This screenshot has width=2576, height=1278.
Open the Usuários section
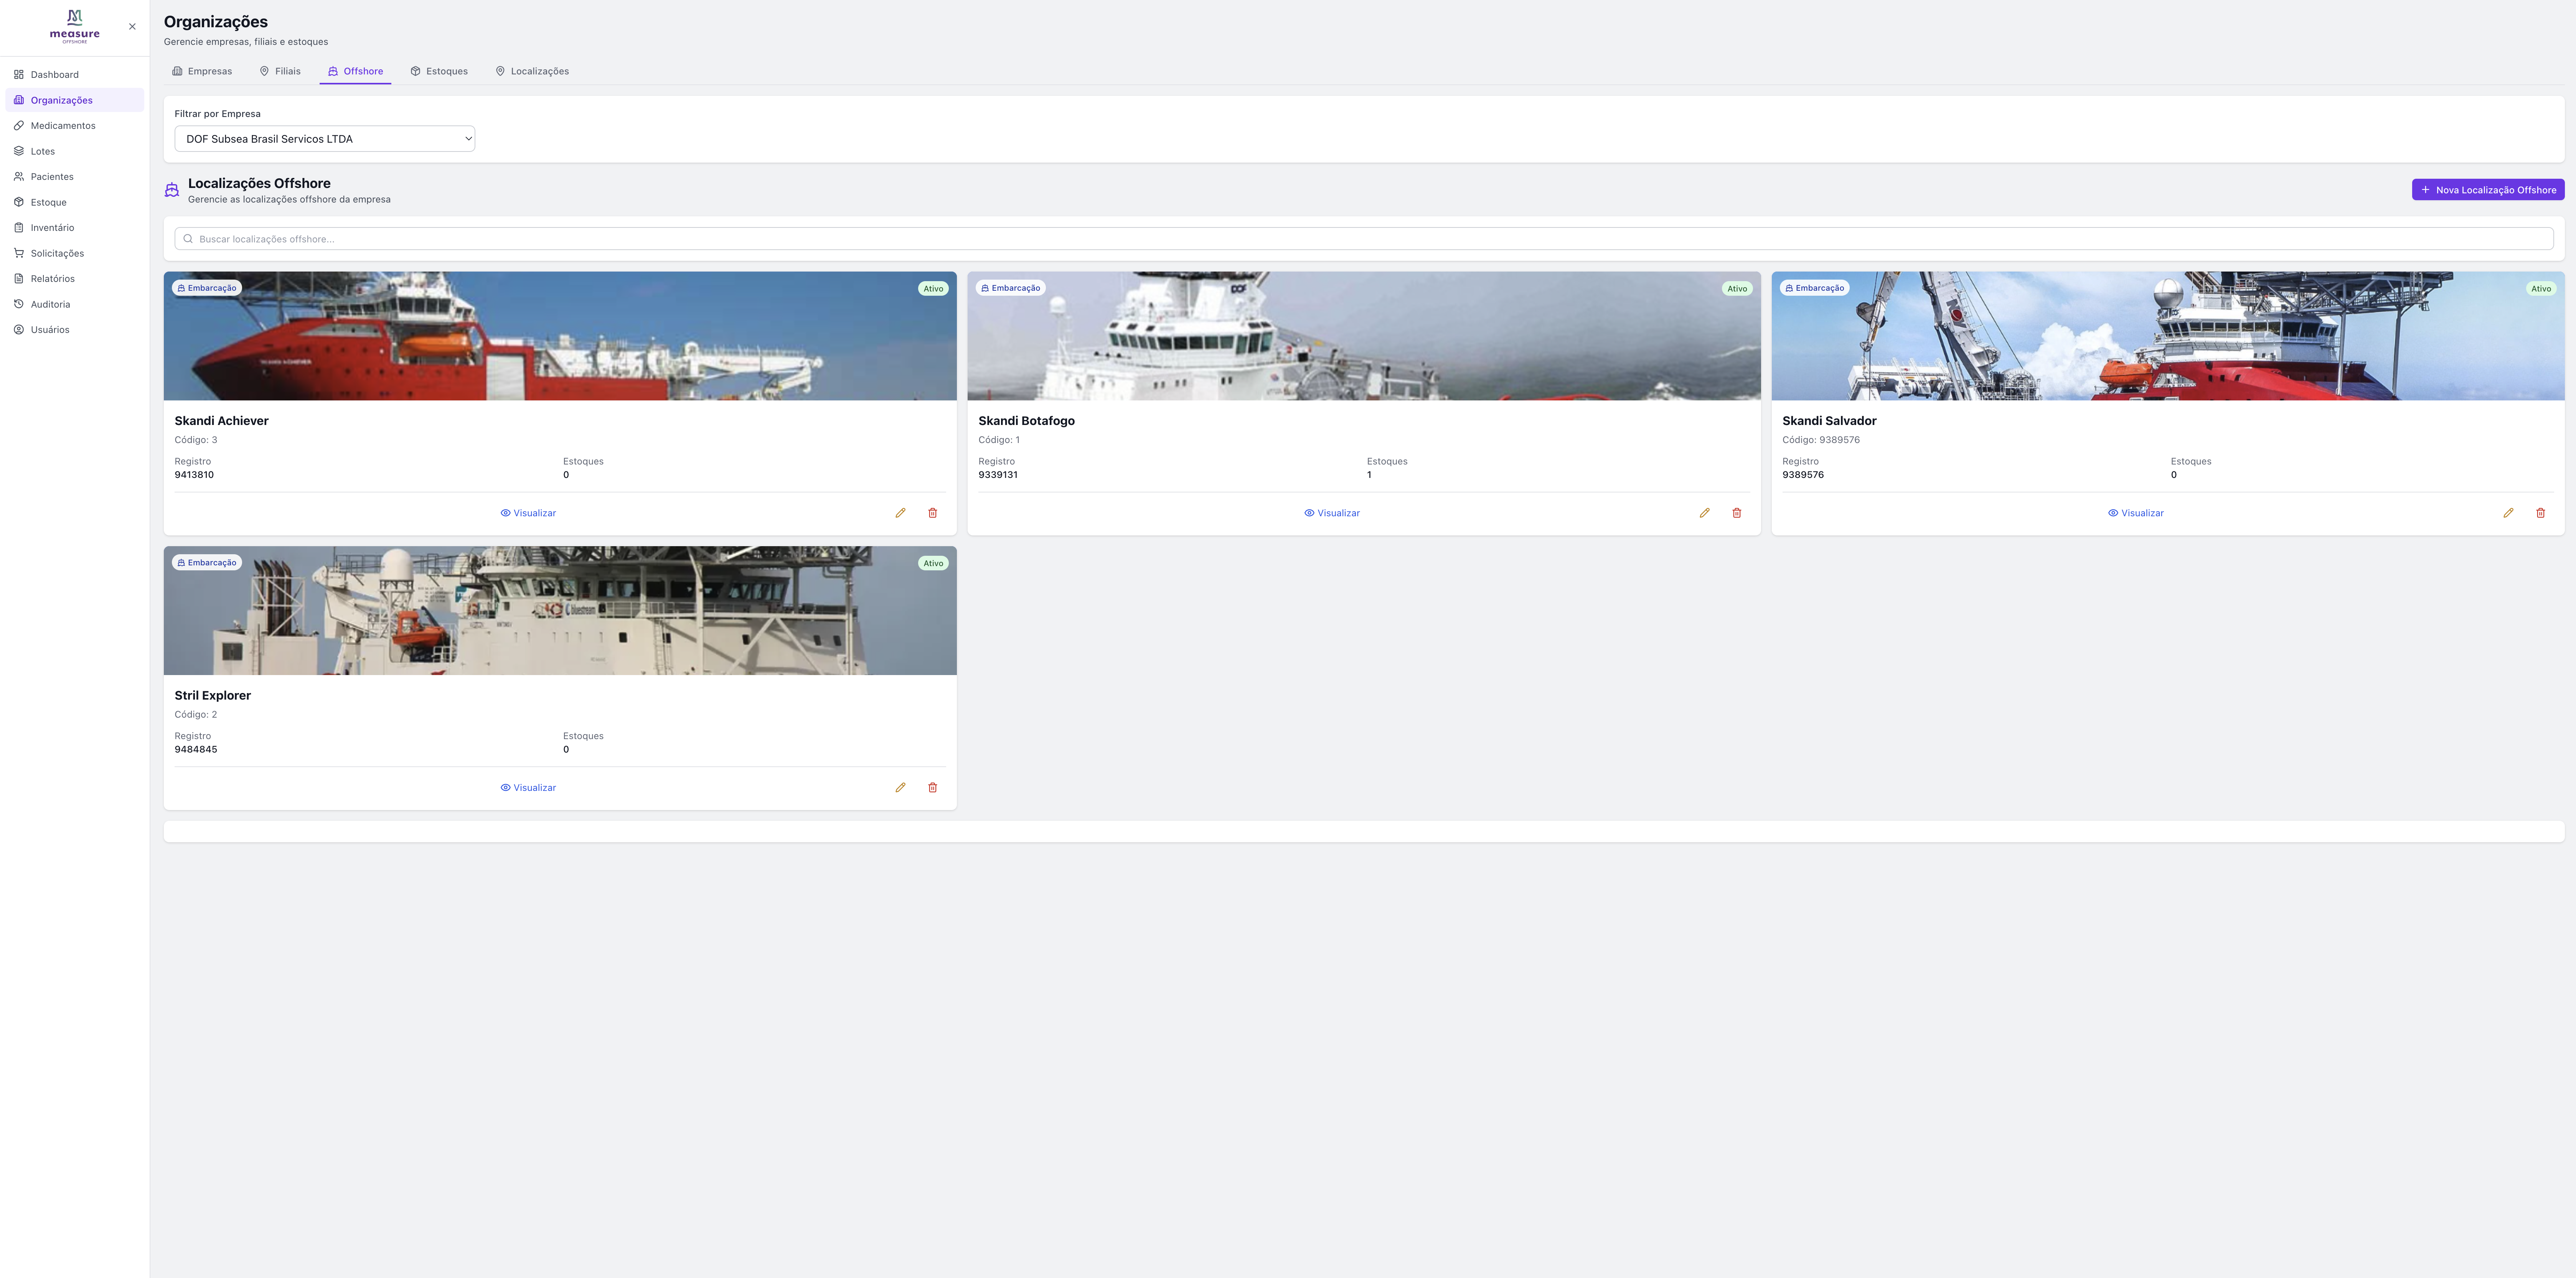(50, 329)
